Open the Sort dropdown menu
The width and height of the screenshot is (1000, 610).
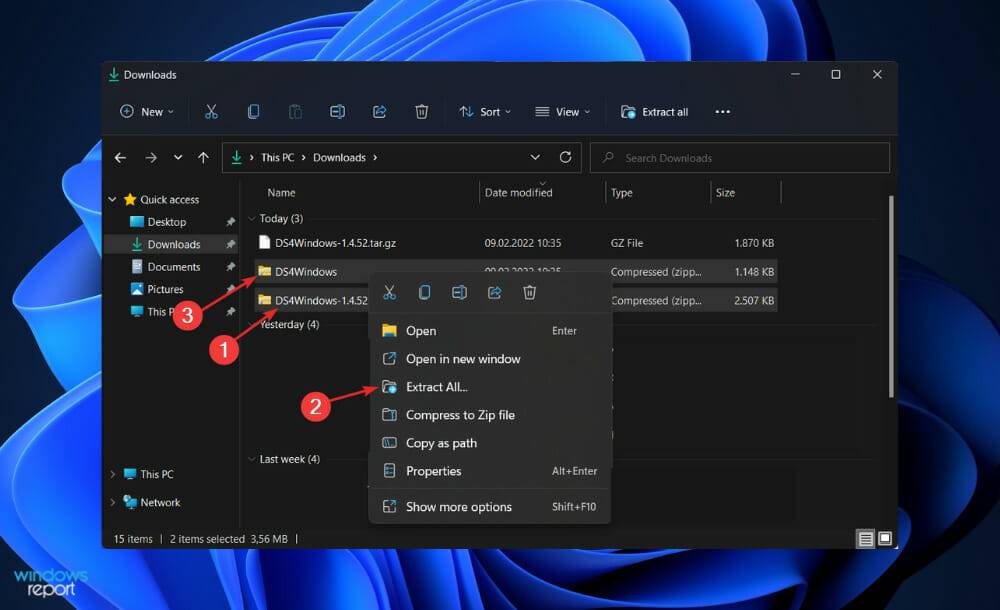(x=485, y=112)
